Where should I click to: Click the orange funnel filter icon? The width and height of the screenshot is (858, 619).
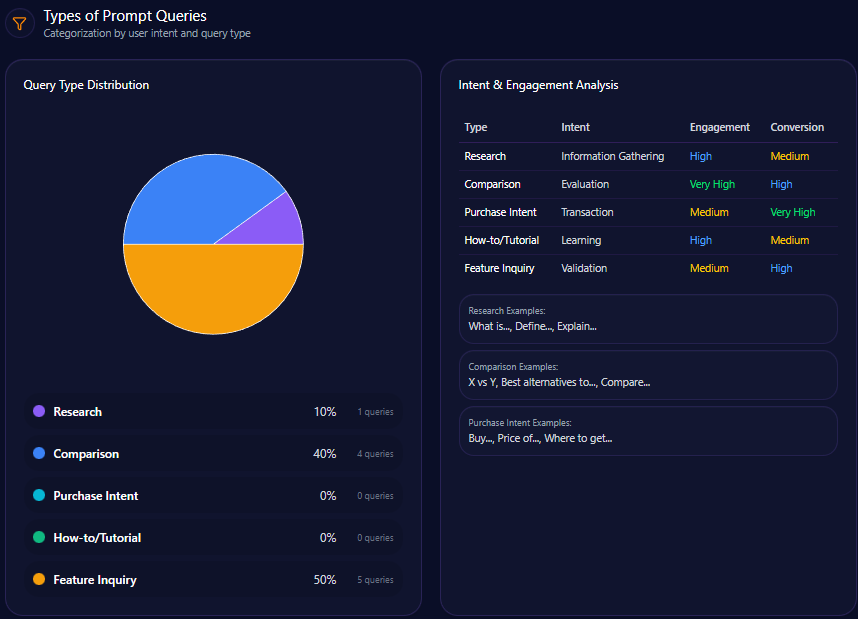(x=19, y=23)
